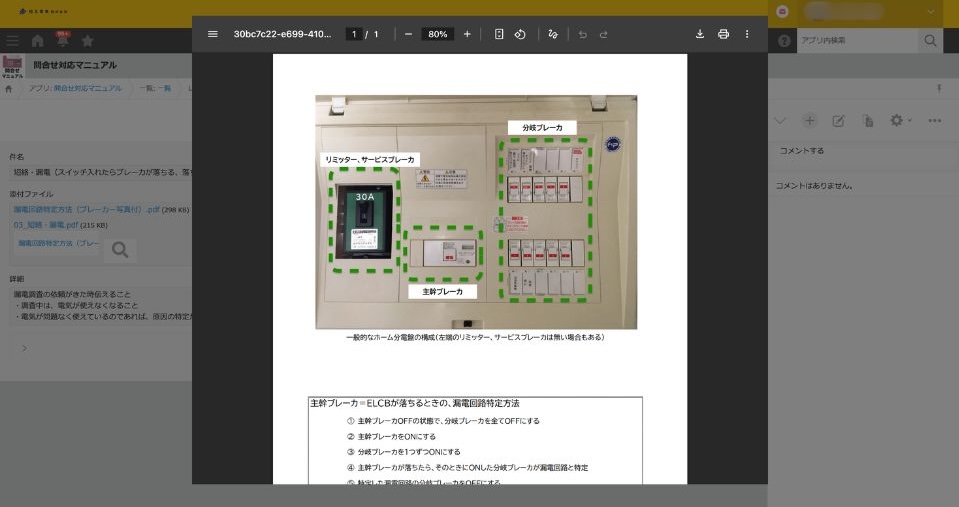Open the favorites star icon

[87, 41]
